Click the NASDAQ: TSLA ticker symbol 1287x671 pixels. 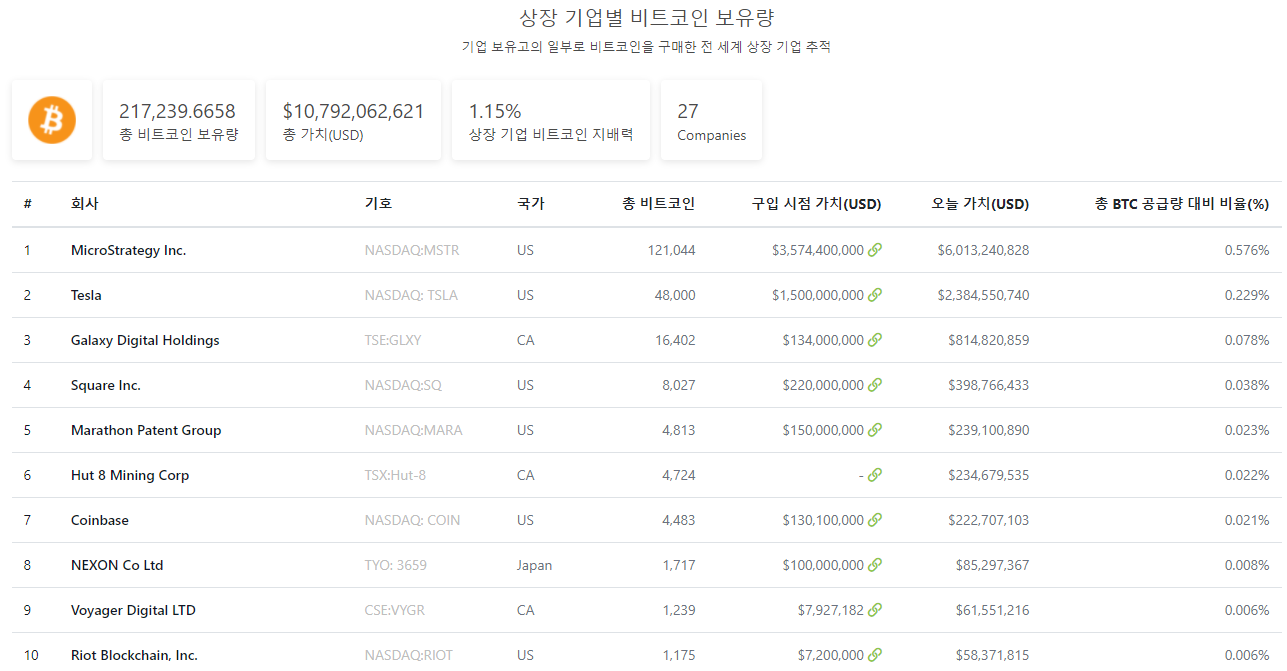point(411,295)
